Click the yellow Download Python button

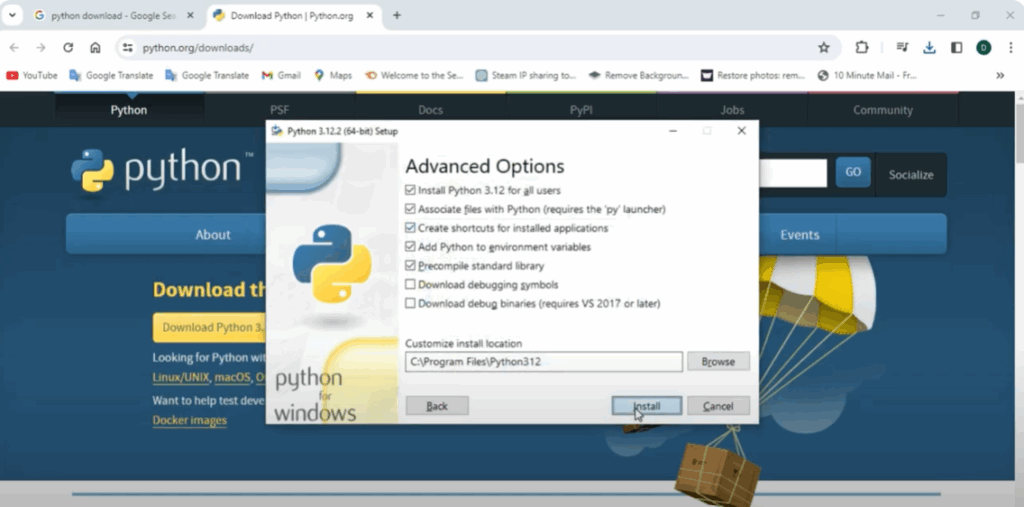(210, 327)
